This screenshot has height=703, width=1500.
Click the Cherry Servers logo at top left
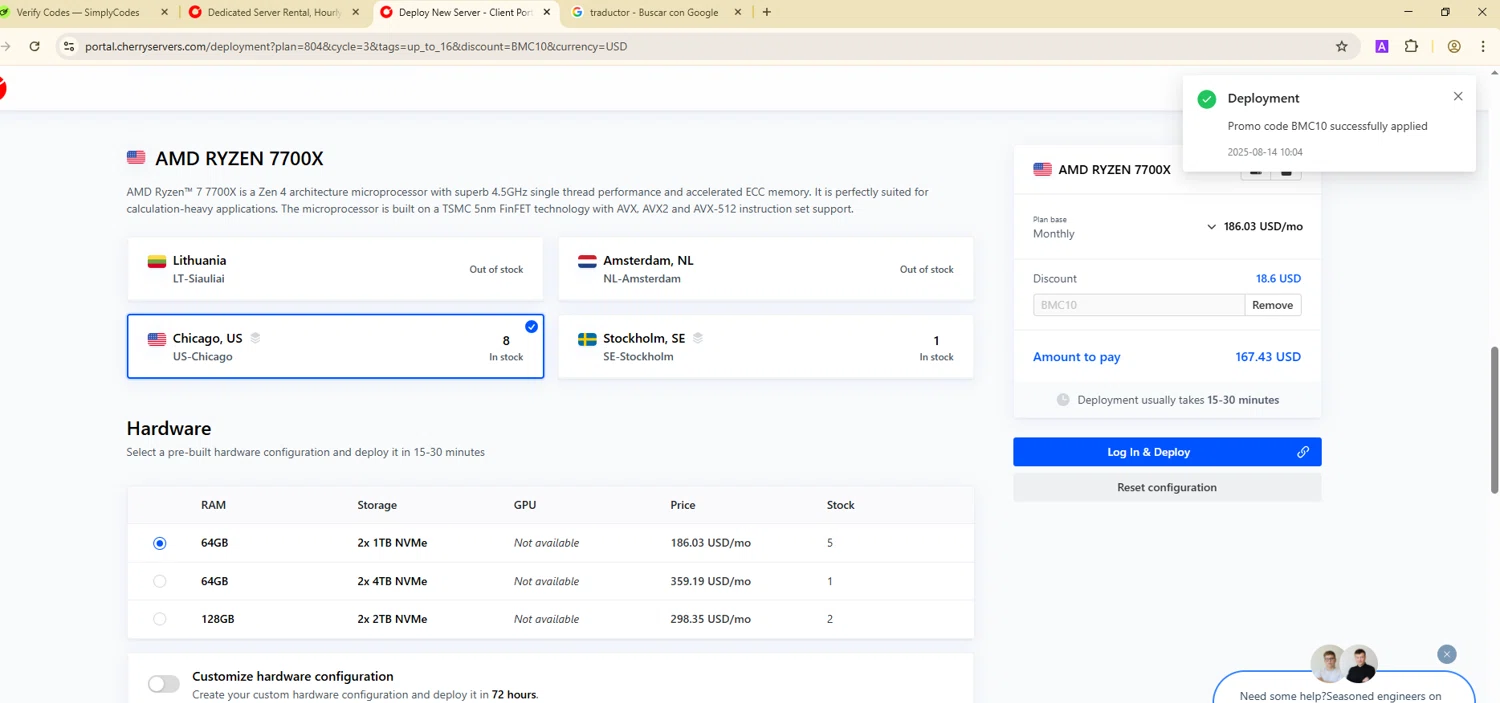[x=3, y=88]
